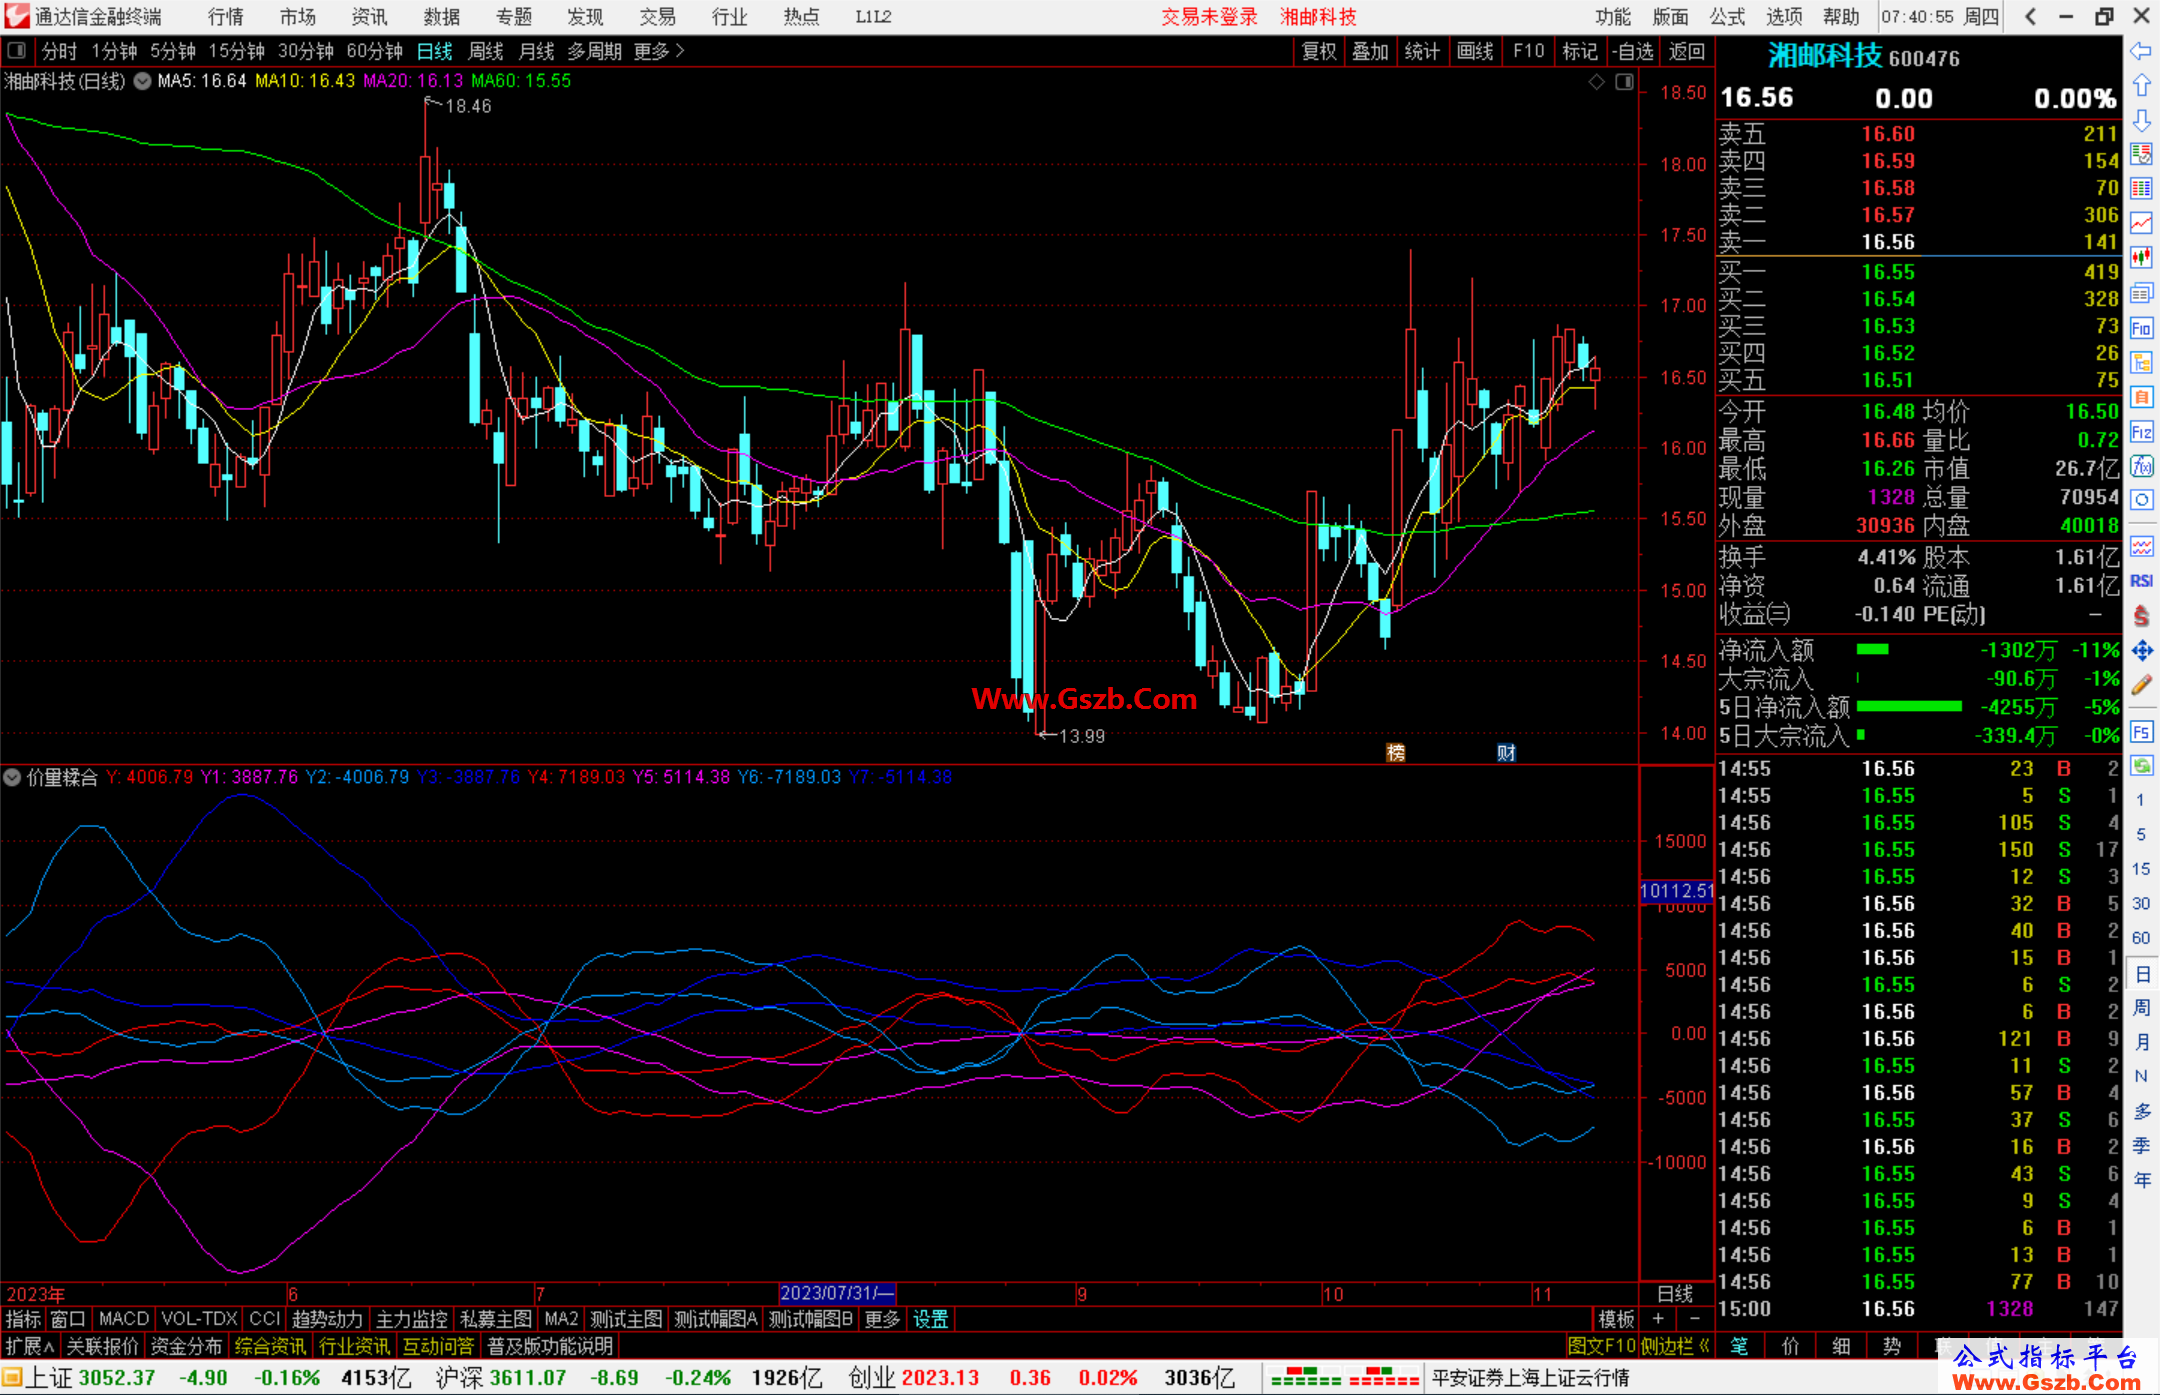
Task: Switch to 60-minute period in right sidebar
Action: pyautogui.click(x=2140, y=938)
